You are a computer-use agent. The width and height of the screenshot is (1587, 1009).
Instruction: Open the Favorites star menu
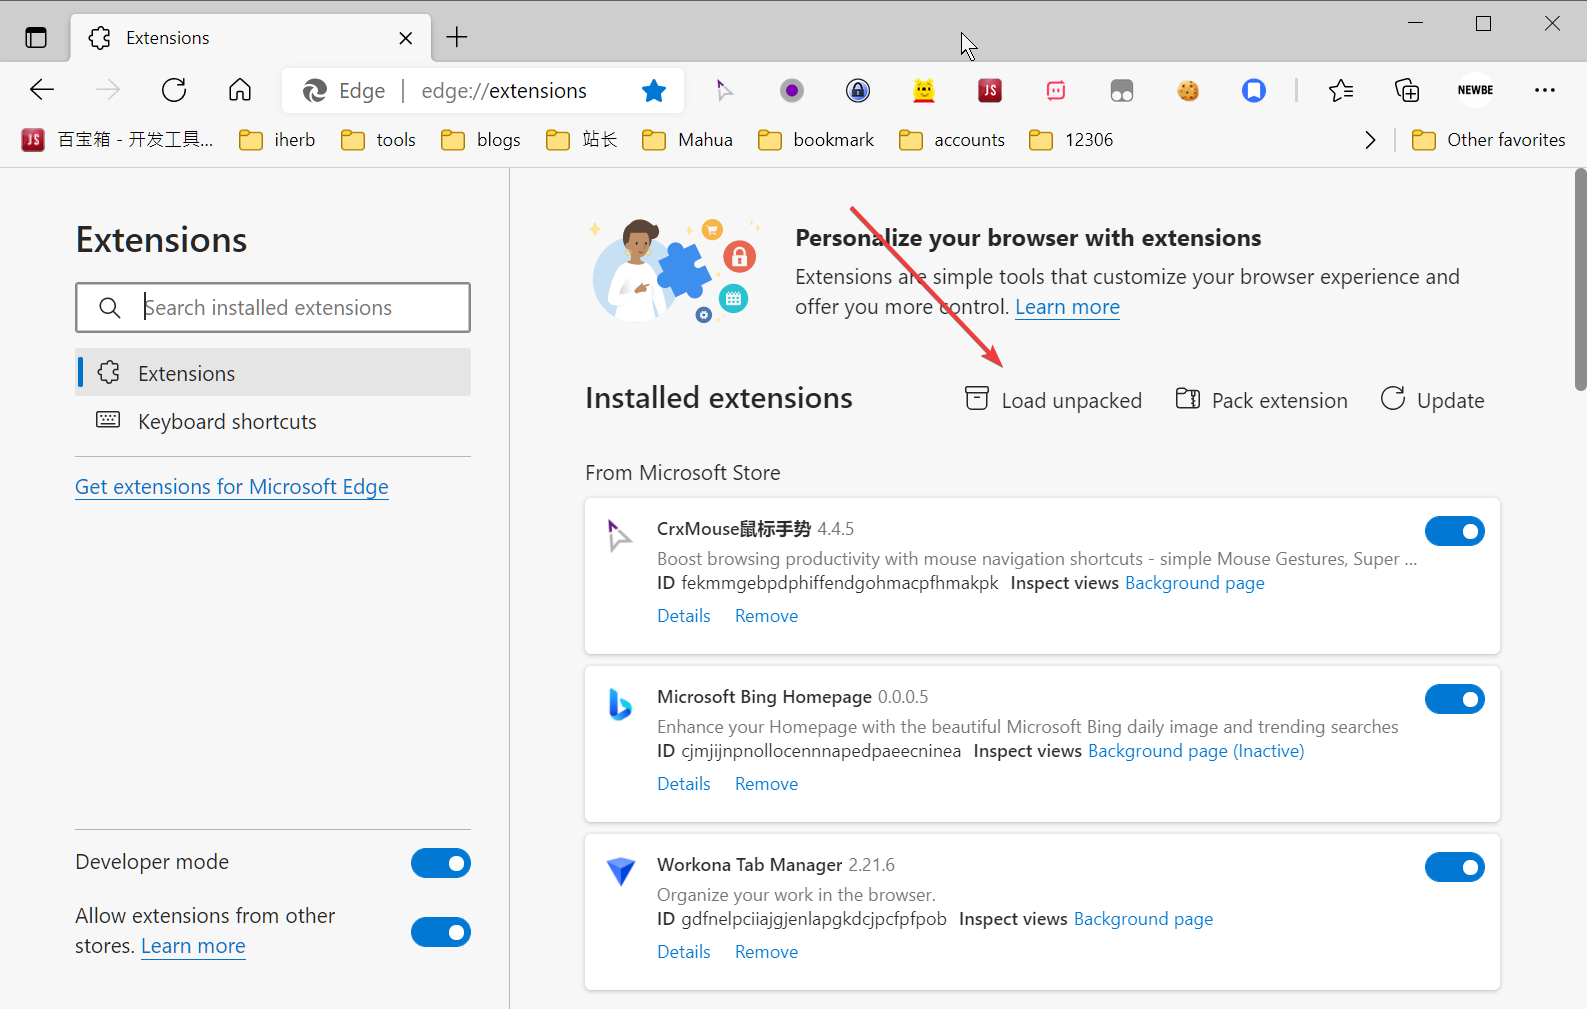click(1341, 91)
